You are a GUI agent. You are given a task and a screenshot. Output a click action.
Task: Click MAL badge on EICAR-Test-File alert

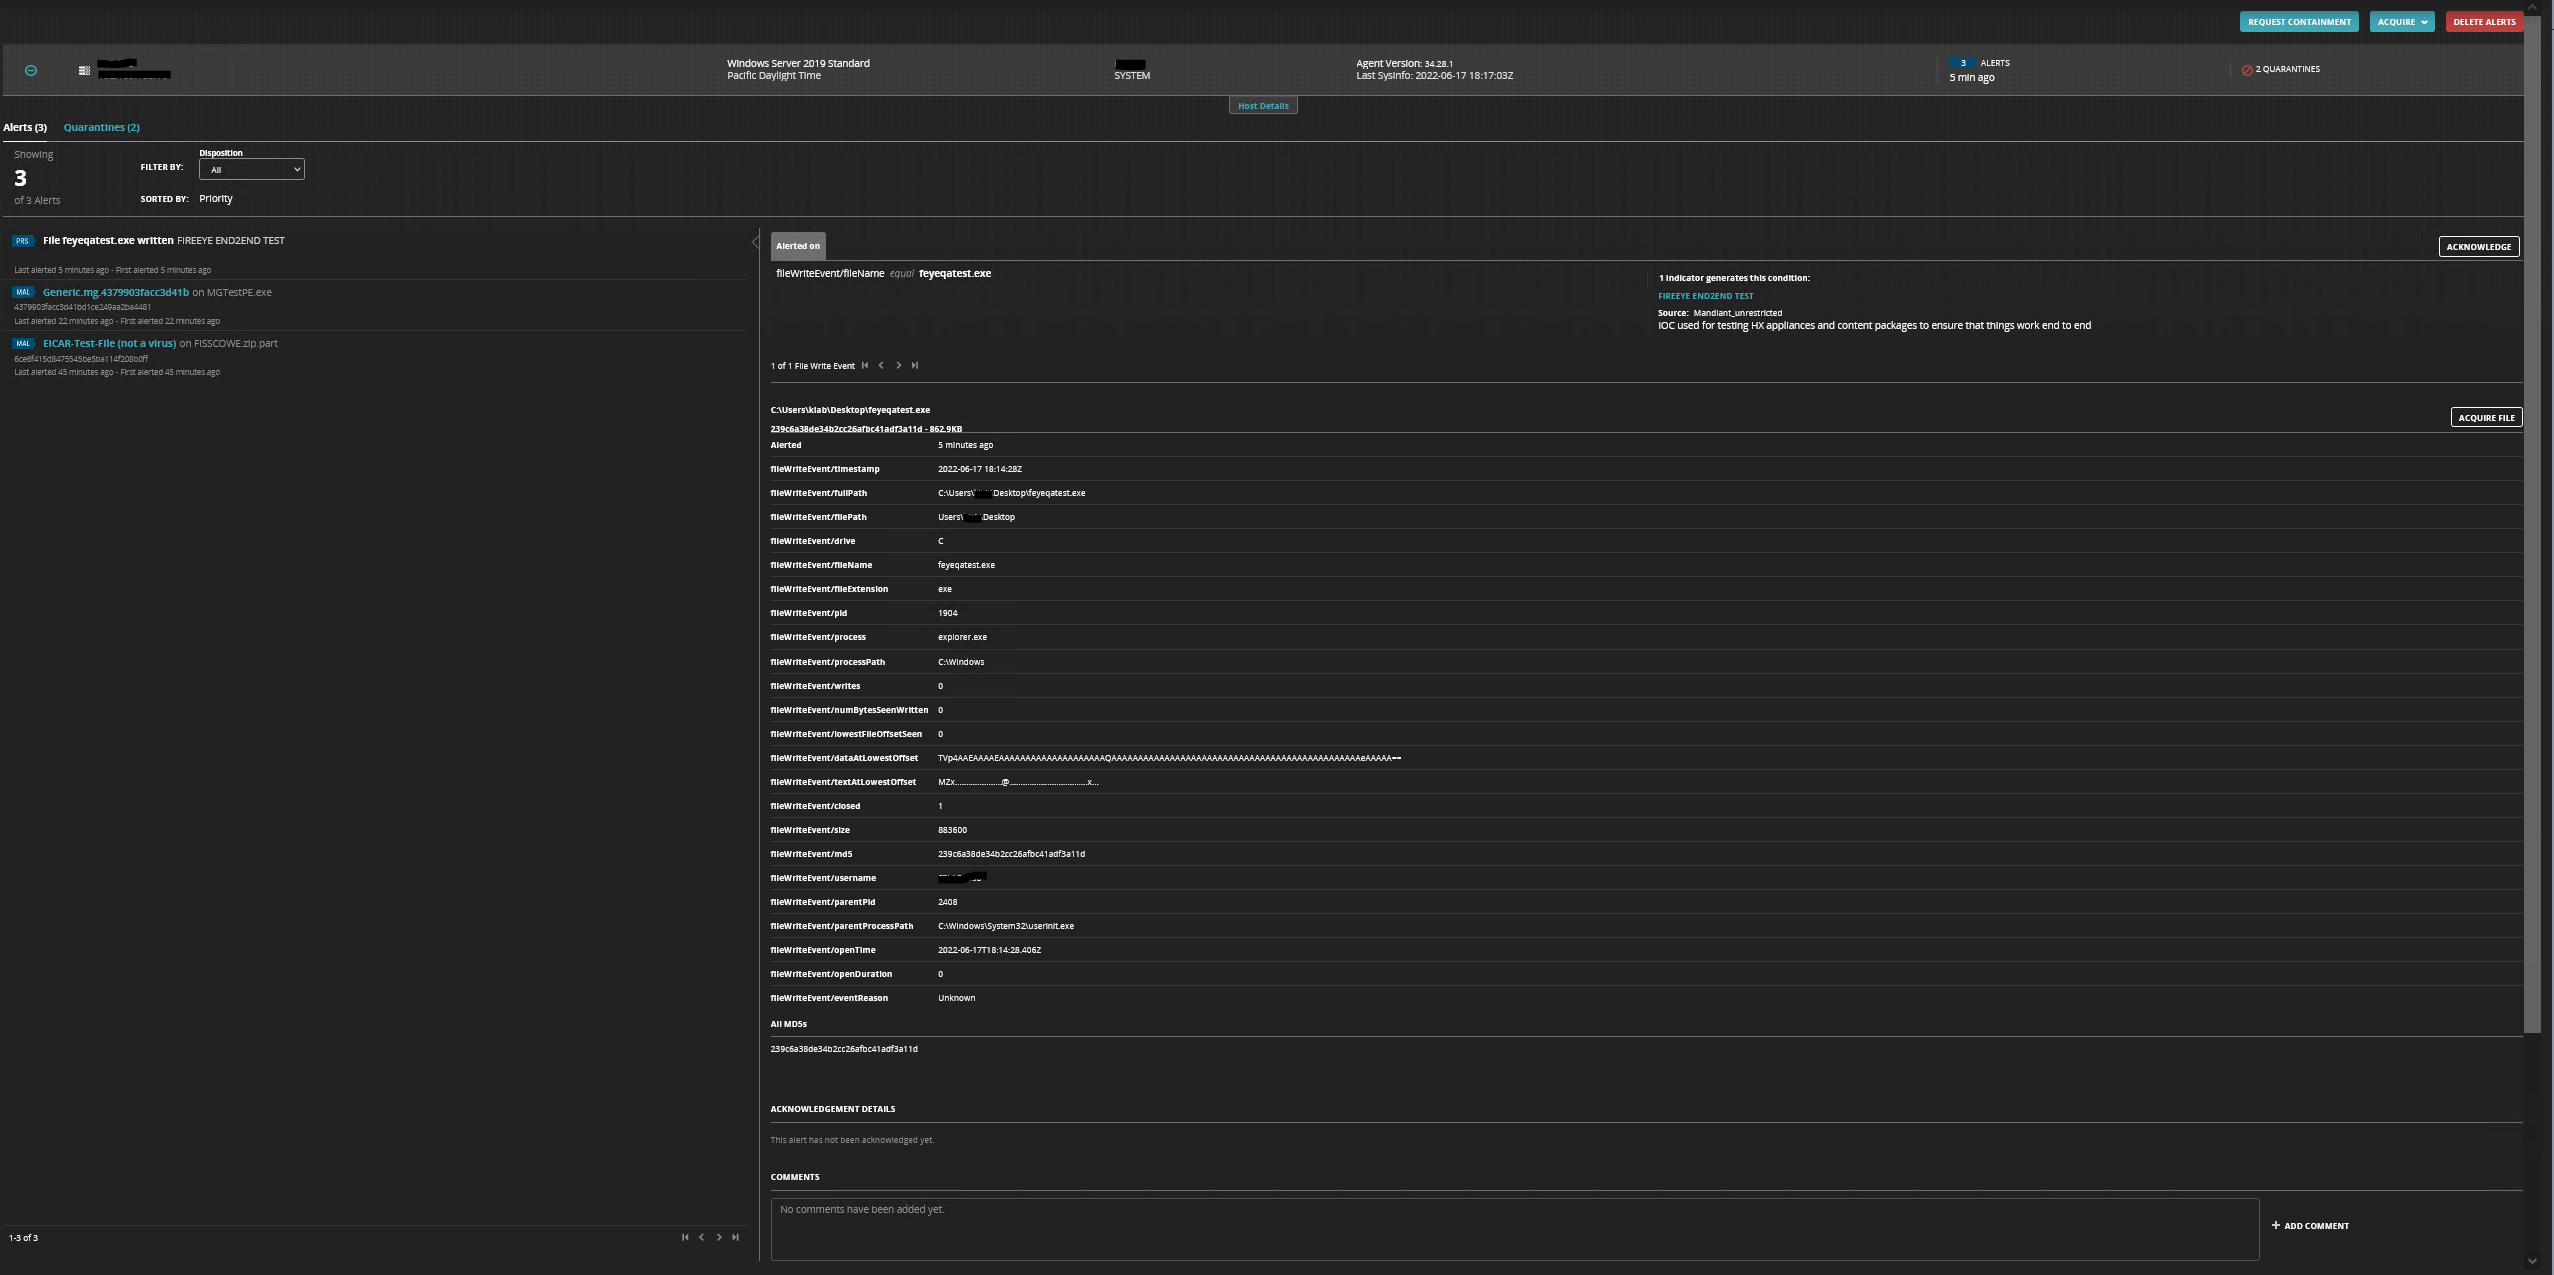[x=23, y=343]
